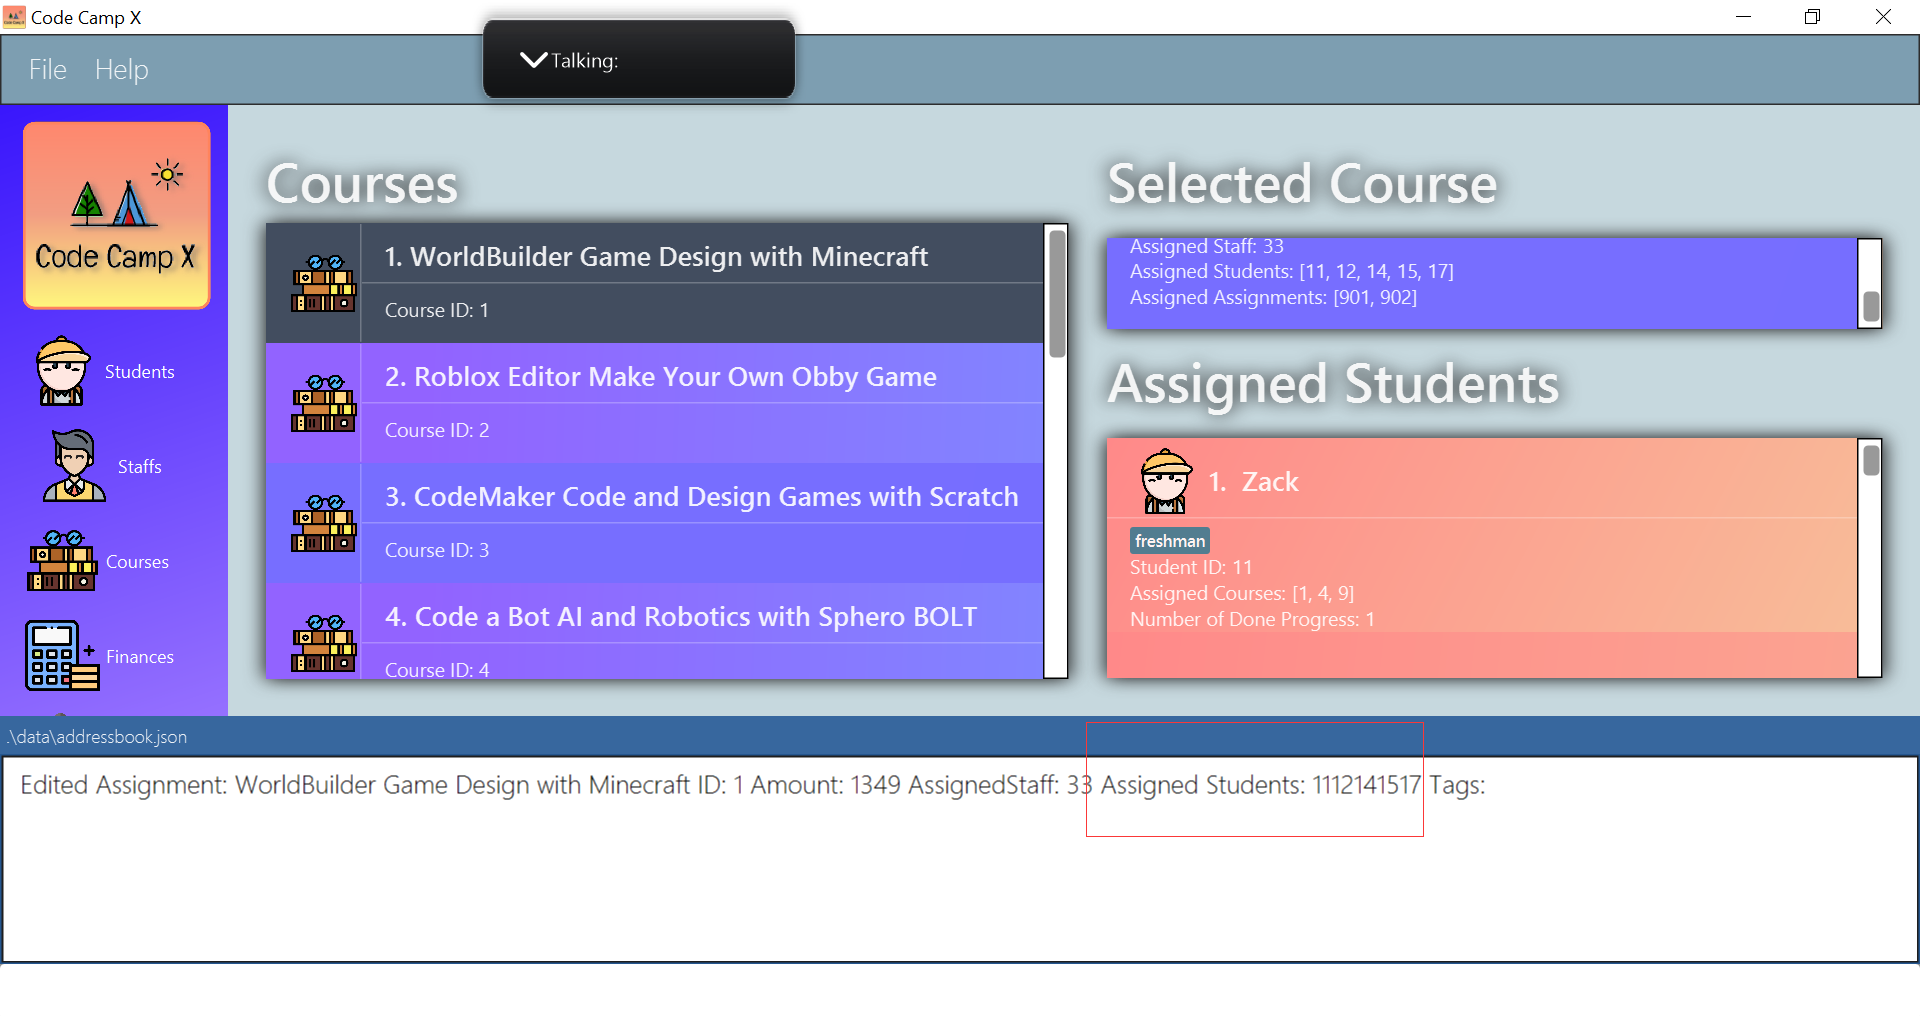This screenshot has width=1920, height=1016.
Task: Click the Code Camp X logo
Action: click(x=117, y=215)
